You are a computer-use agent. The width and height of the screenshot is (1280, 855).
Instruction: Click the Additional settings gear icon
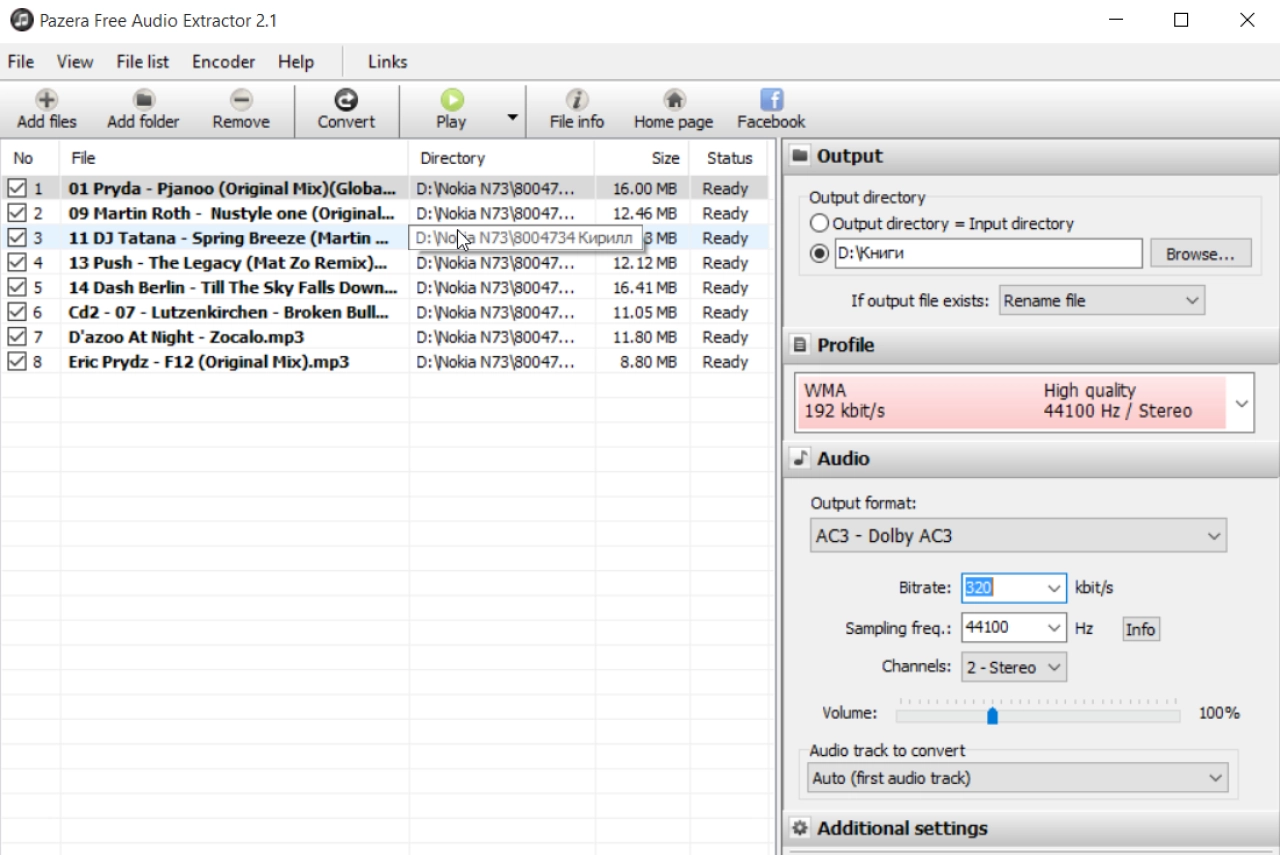click(800, 828)
